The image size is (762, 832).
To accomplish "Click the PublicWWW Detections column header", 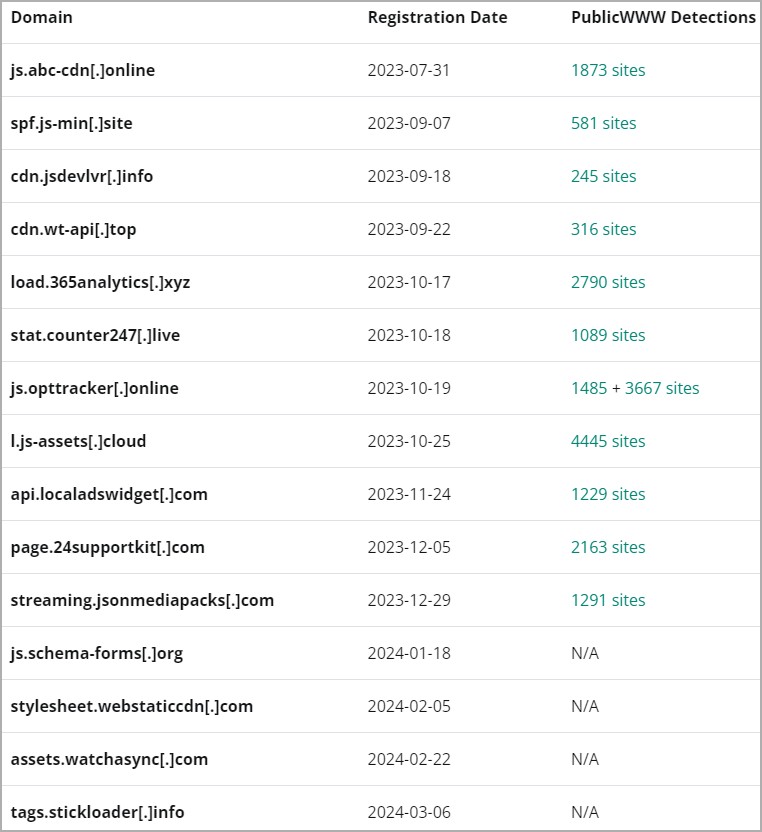I will tap(663, 17).
